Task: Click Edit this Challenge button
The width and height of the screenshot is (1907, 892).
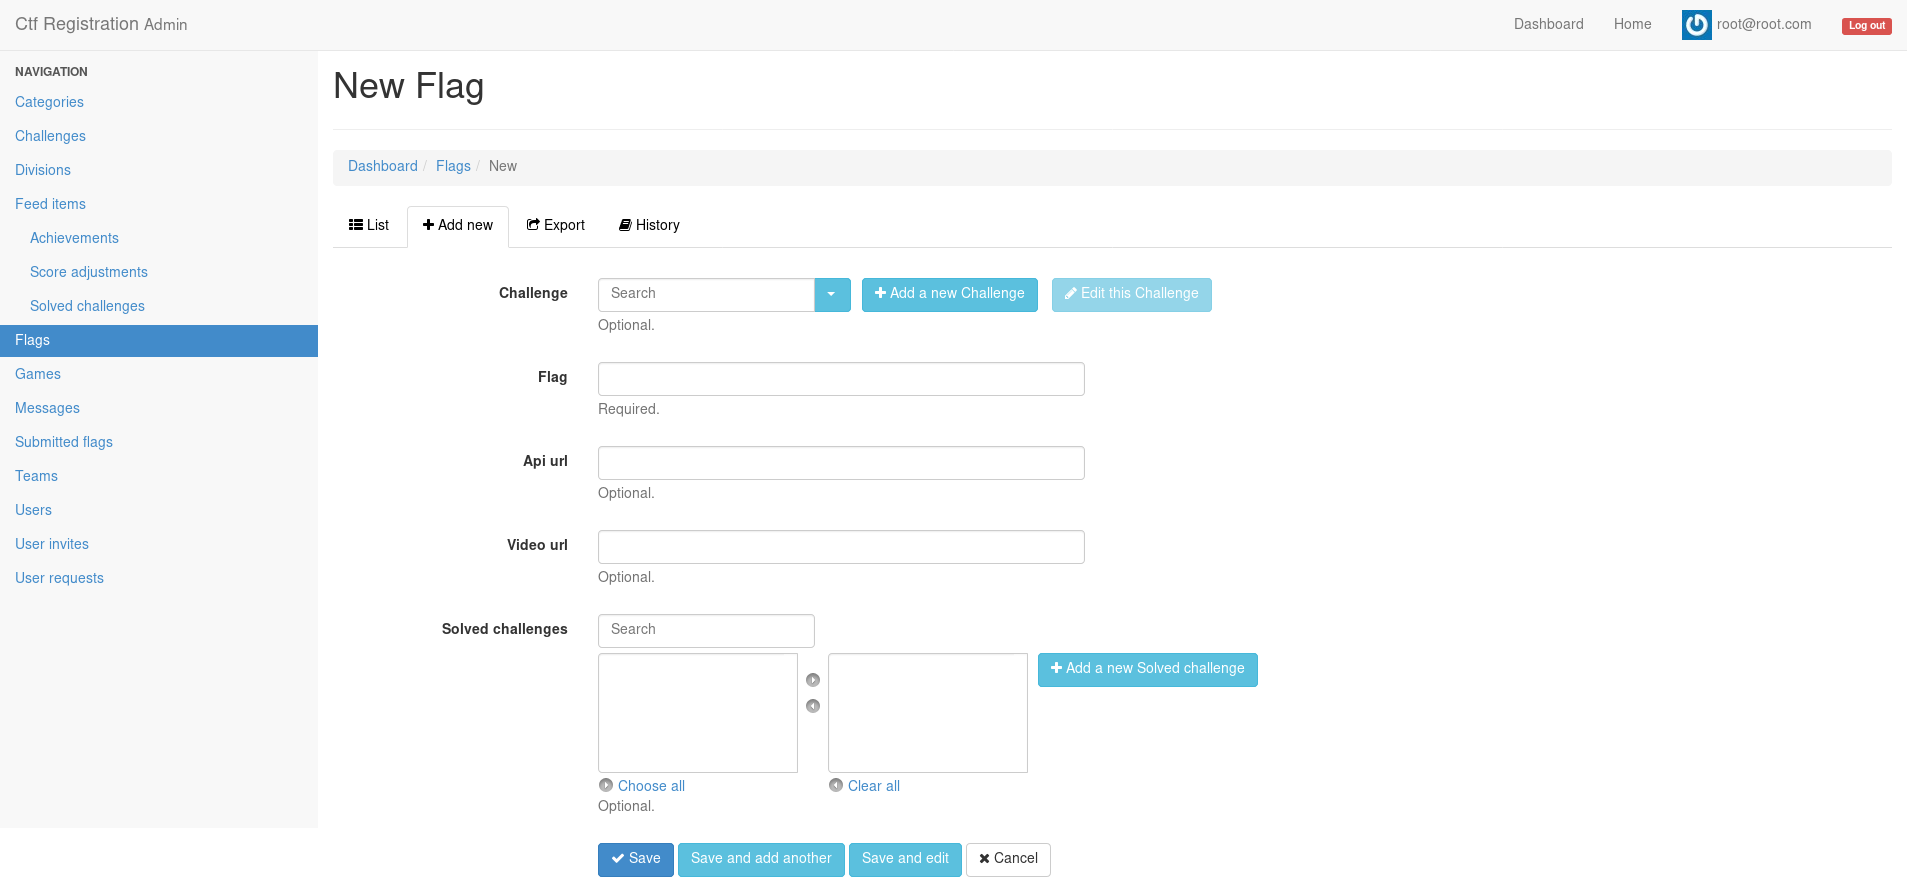Action: tap(1132, 294)
